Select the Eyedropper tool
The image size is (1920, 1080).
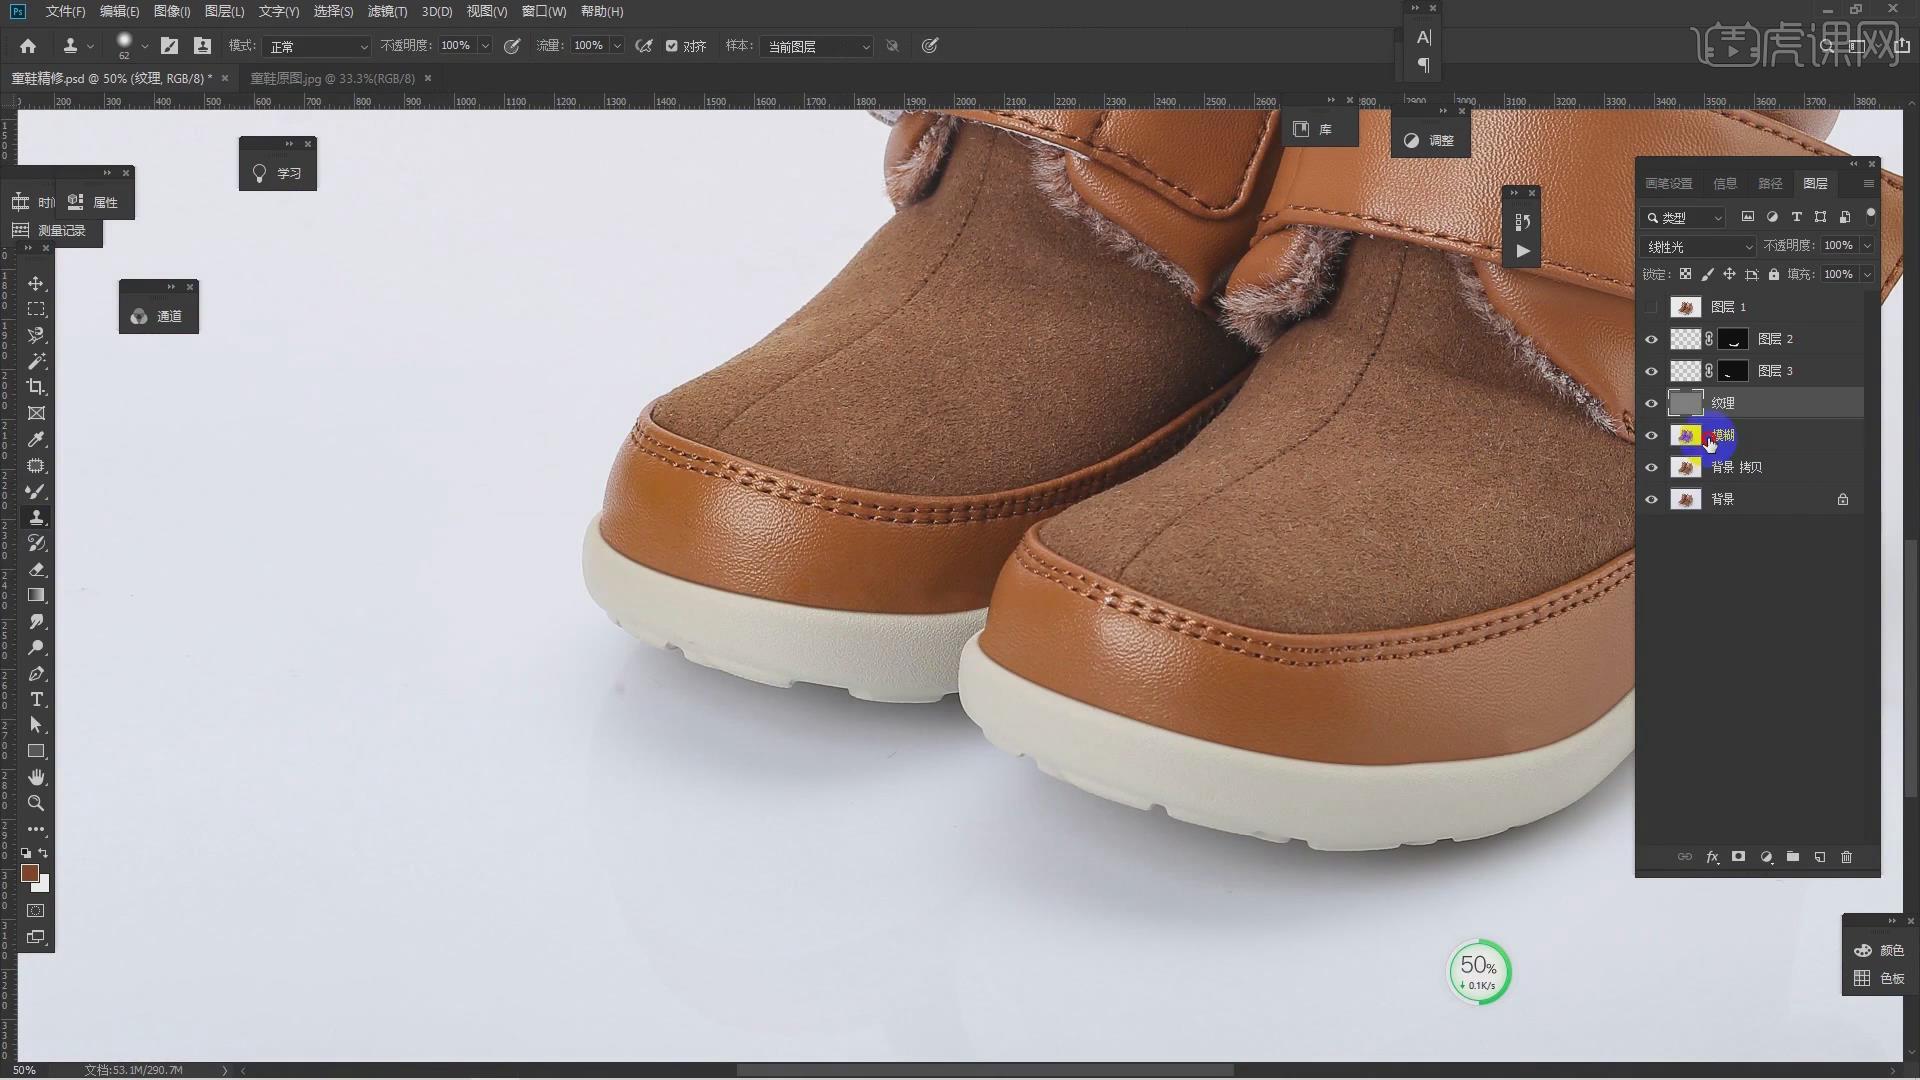[x=36, y=439]
